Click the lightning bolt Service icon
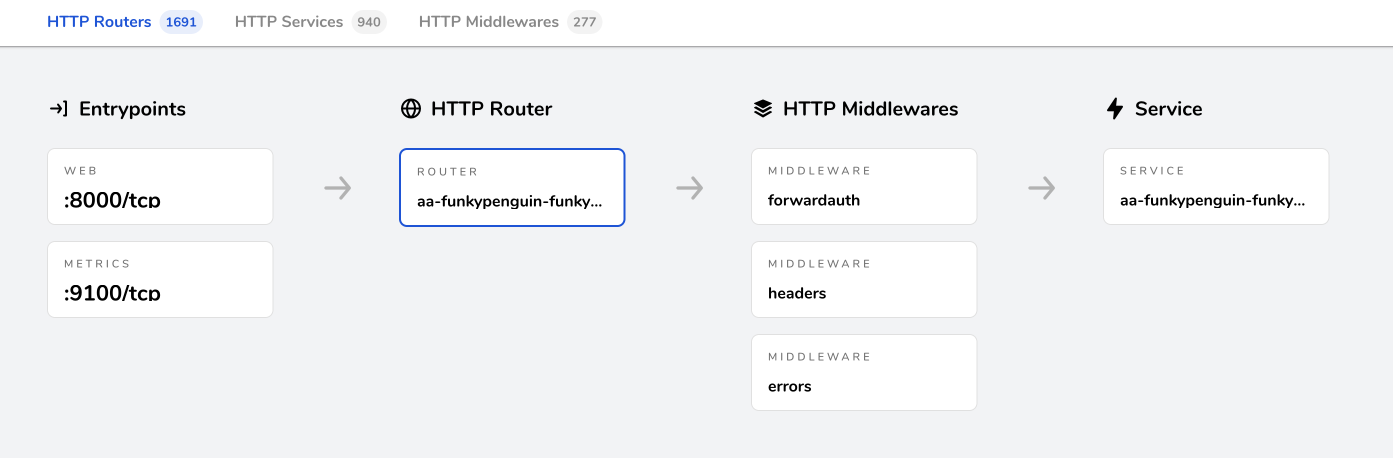The width and height of the screenshot is (1393, 458). (x=1114, y=109)
